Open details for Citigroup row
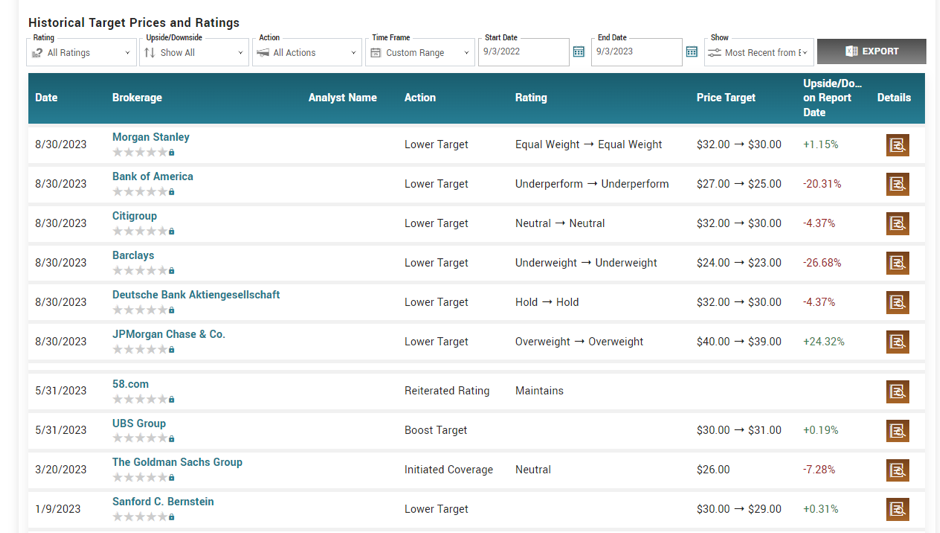Screen dimensions: 940x533 coord(897,224)
